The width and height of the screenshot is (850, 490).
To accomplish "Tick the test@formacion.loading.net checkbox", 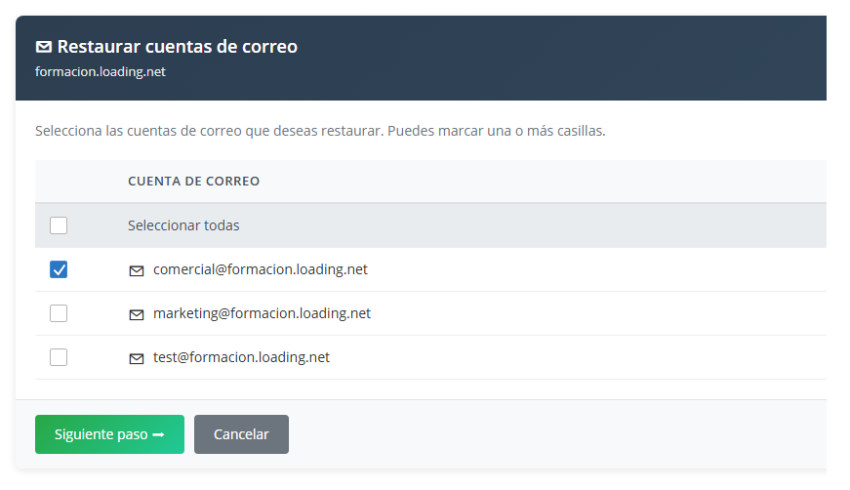I will click(59, 357).
